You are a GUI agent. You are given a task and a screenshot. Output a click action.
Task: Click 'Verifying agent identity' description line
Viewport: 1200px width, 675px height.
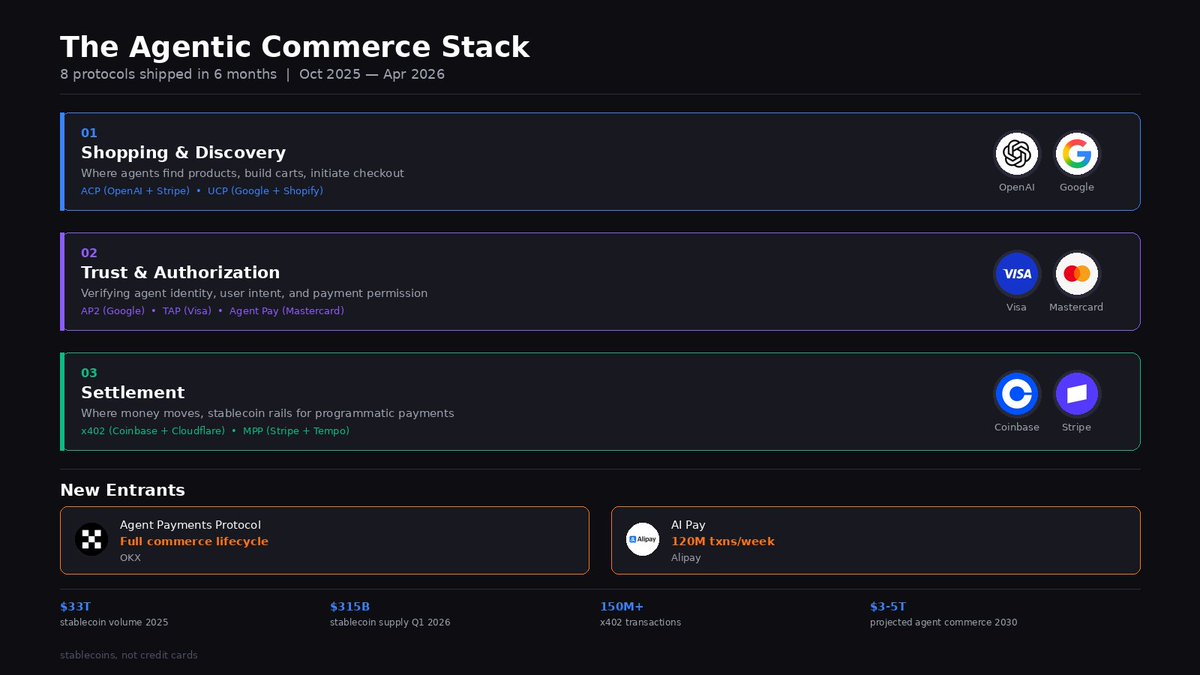coord(254,294)
